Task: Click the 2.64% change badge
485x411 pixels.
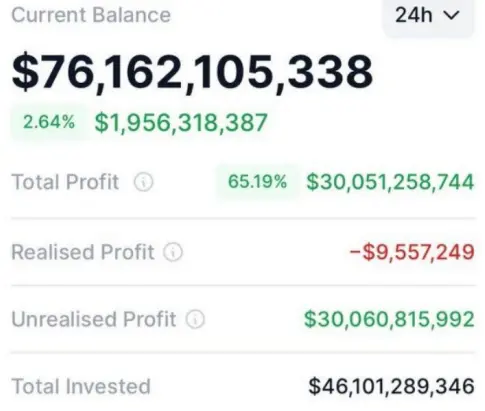Action: [x=49, y=122]
